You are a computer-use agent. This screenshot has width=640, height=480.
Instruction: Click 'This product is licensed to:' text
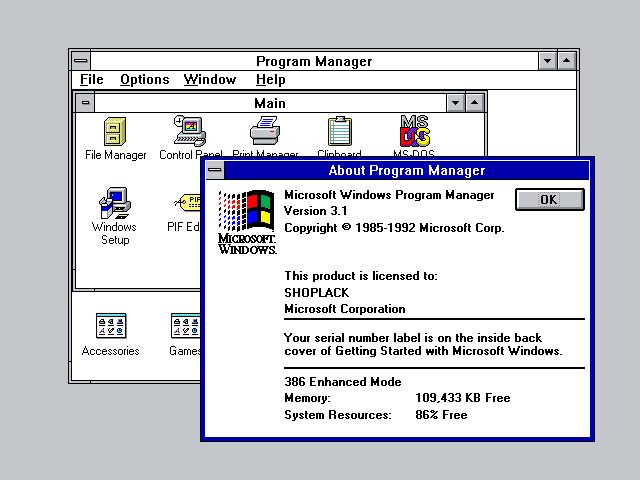(x=361, y=276)
